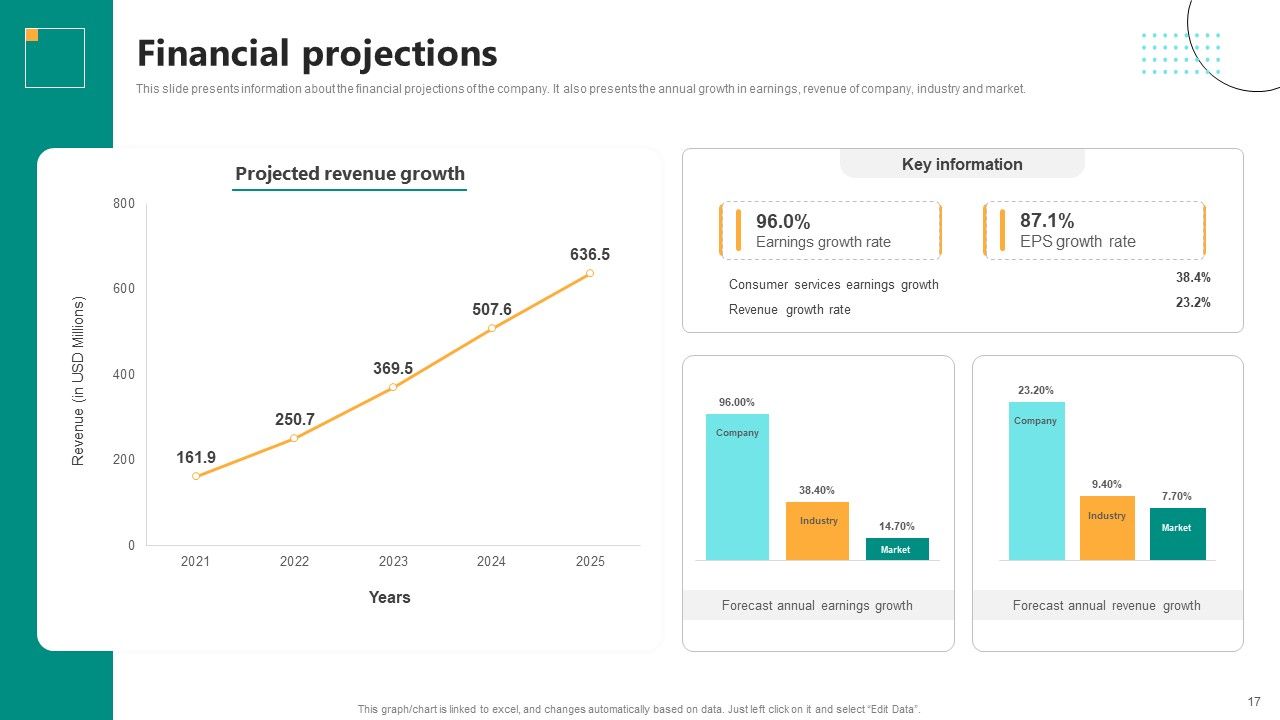
Task: Select the orange Industry earnings bar 38.40%
Action: click(x=817, y=531)
